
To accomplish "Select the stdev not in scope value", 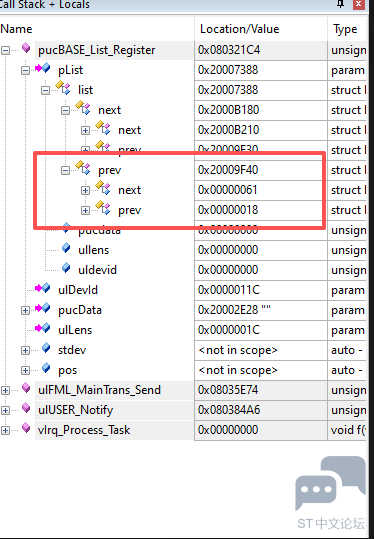I will pyautogui.click(x=238, y=350).
